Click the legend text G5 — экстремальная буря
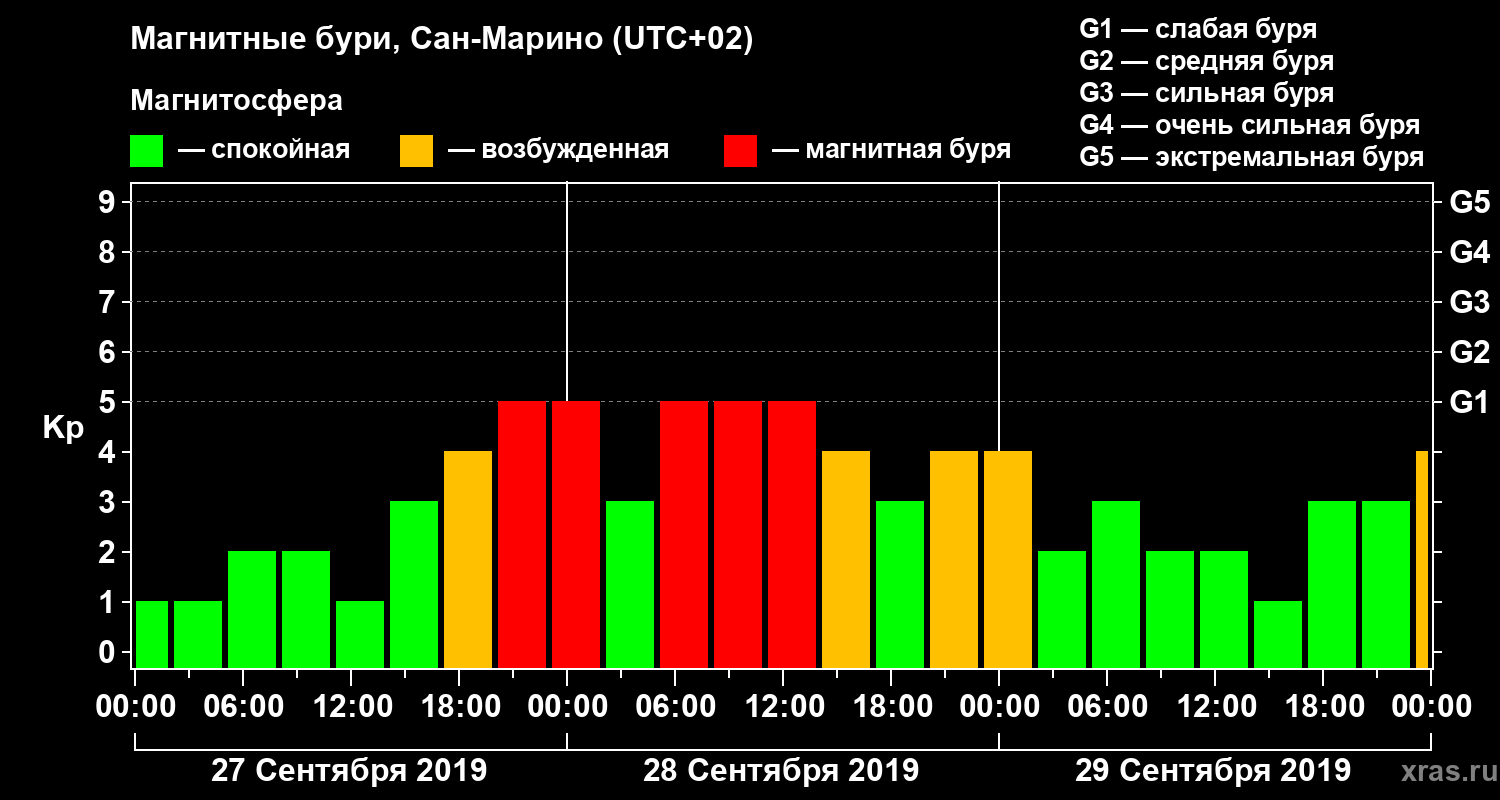The image size is (1500, 800). (1252, 157)
